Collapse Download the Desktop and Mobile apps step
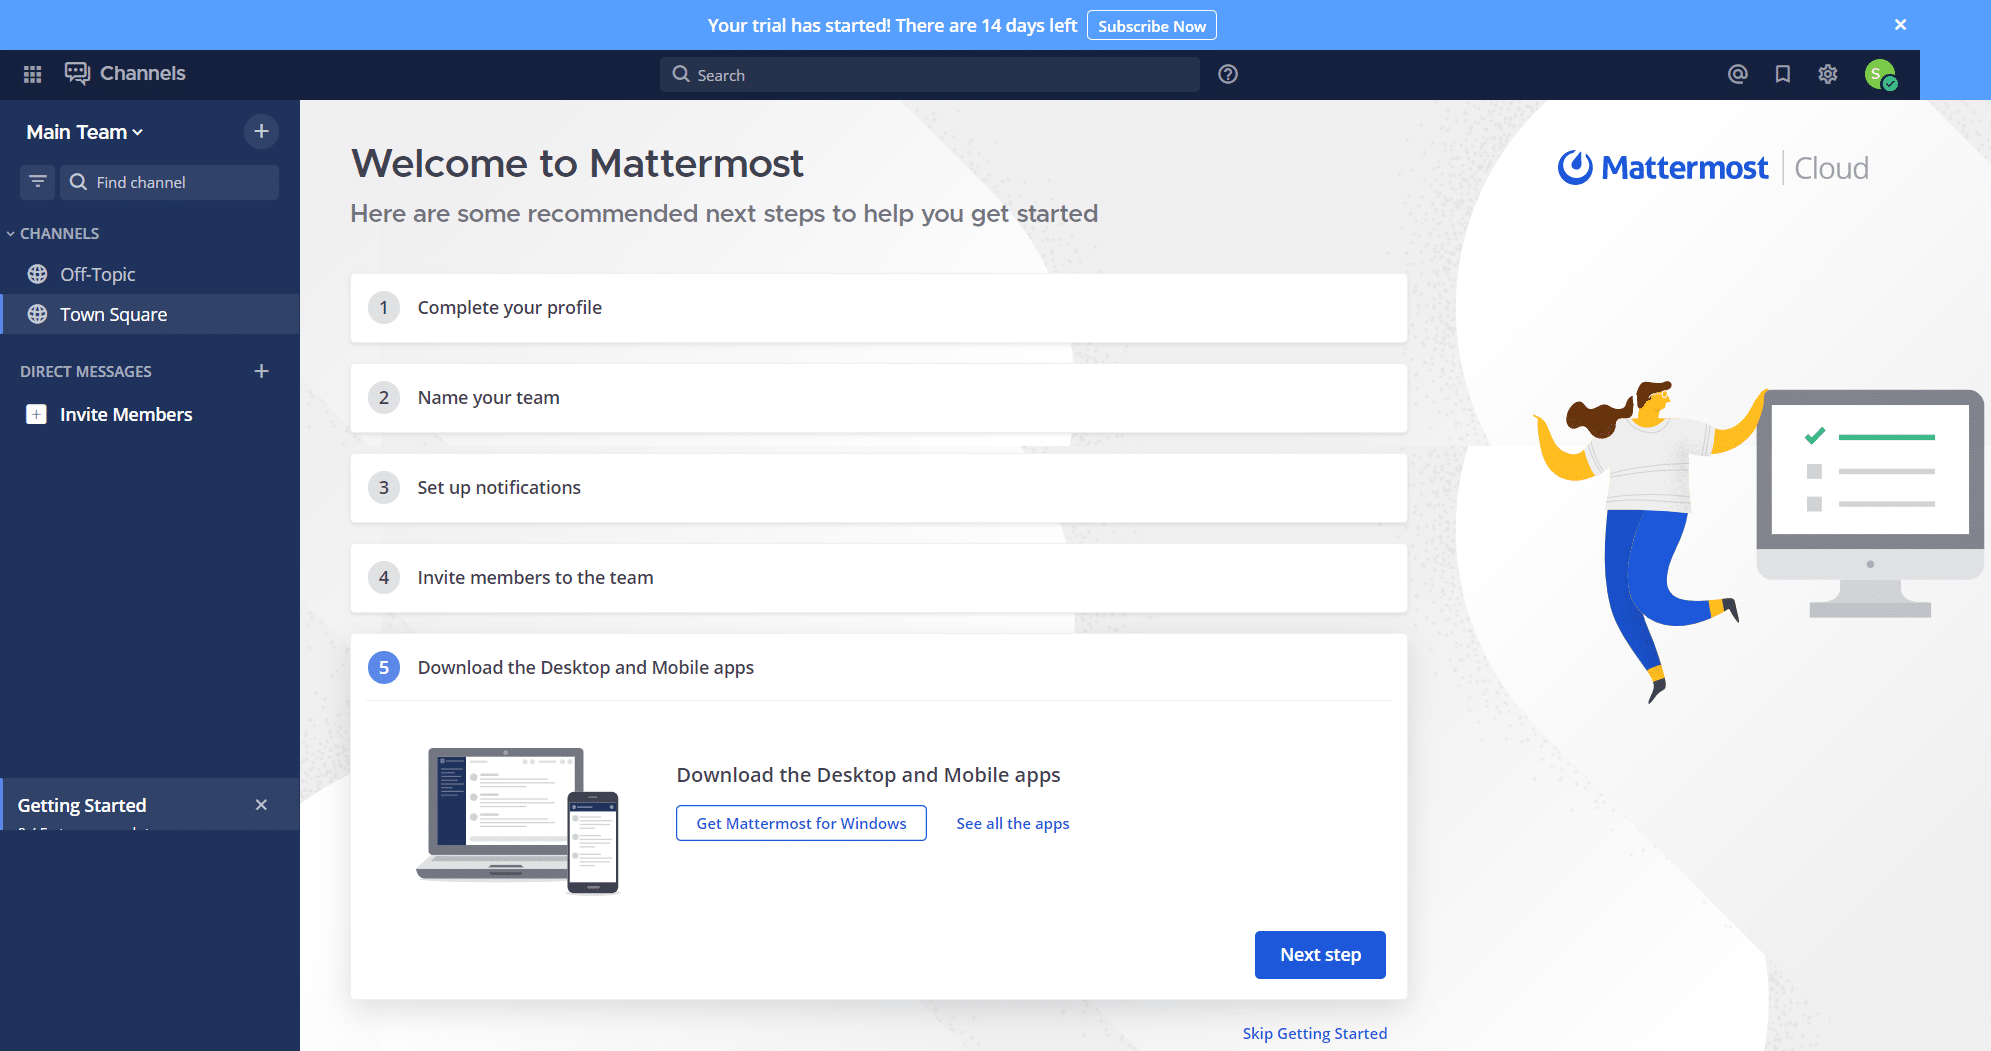This screenshot has width=1991, height=1051. coord(878,668)
